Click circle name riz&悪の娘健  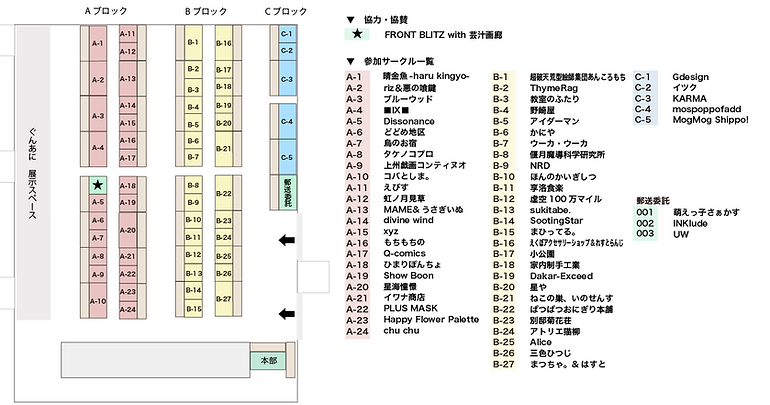pos(410,88)
